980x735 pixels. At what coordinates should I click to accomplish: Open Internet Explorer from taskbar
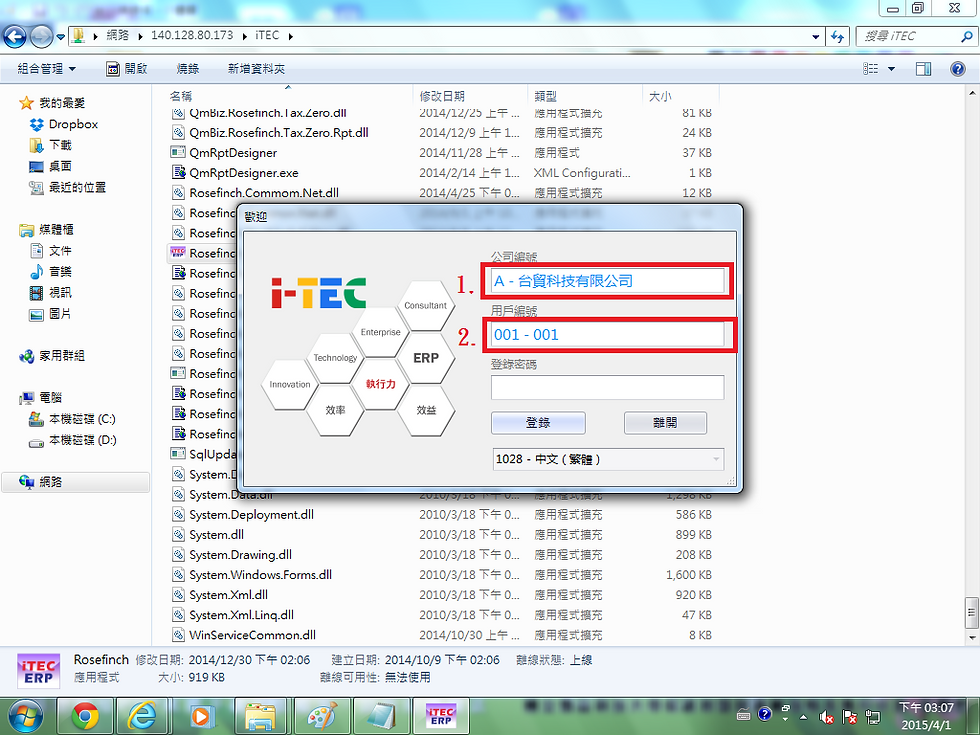[144, 716]
